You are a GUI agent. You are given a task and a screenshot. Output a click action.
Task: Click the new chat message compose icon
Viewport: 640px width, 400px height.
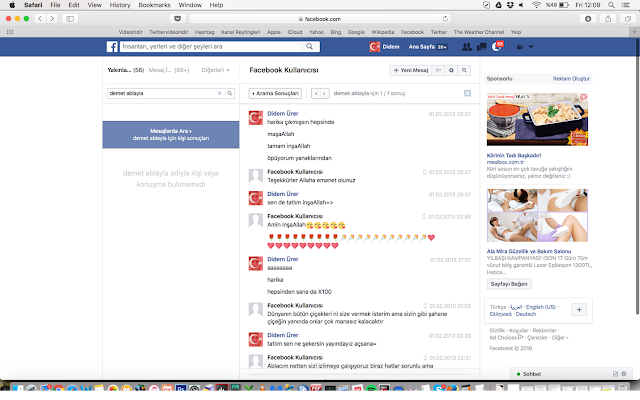pyautogui.click(x=615, y=374)
